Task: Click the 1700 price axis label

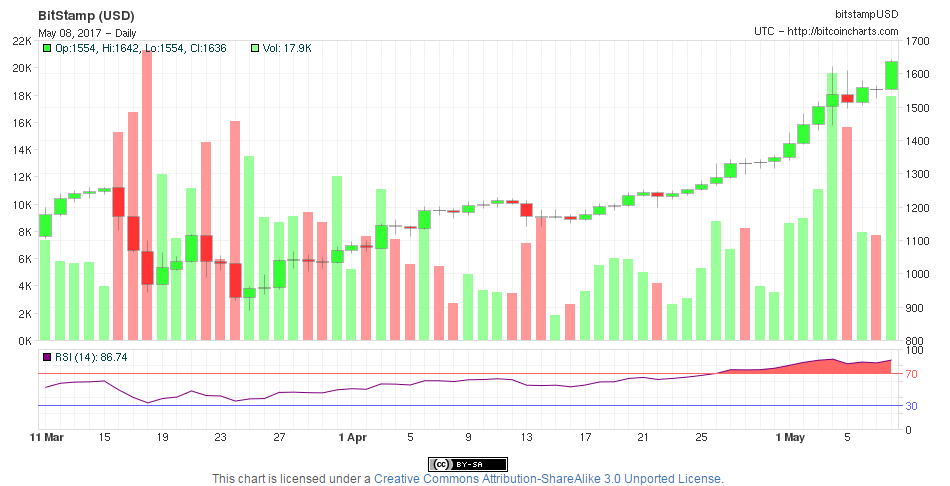Action: tap(917, 41)
